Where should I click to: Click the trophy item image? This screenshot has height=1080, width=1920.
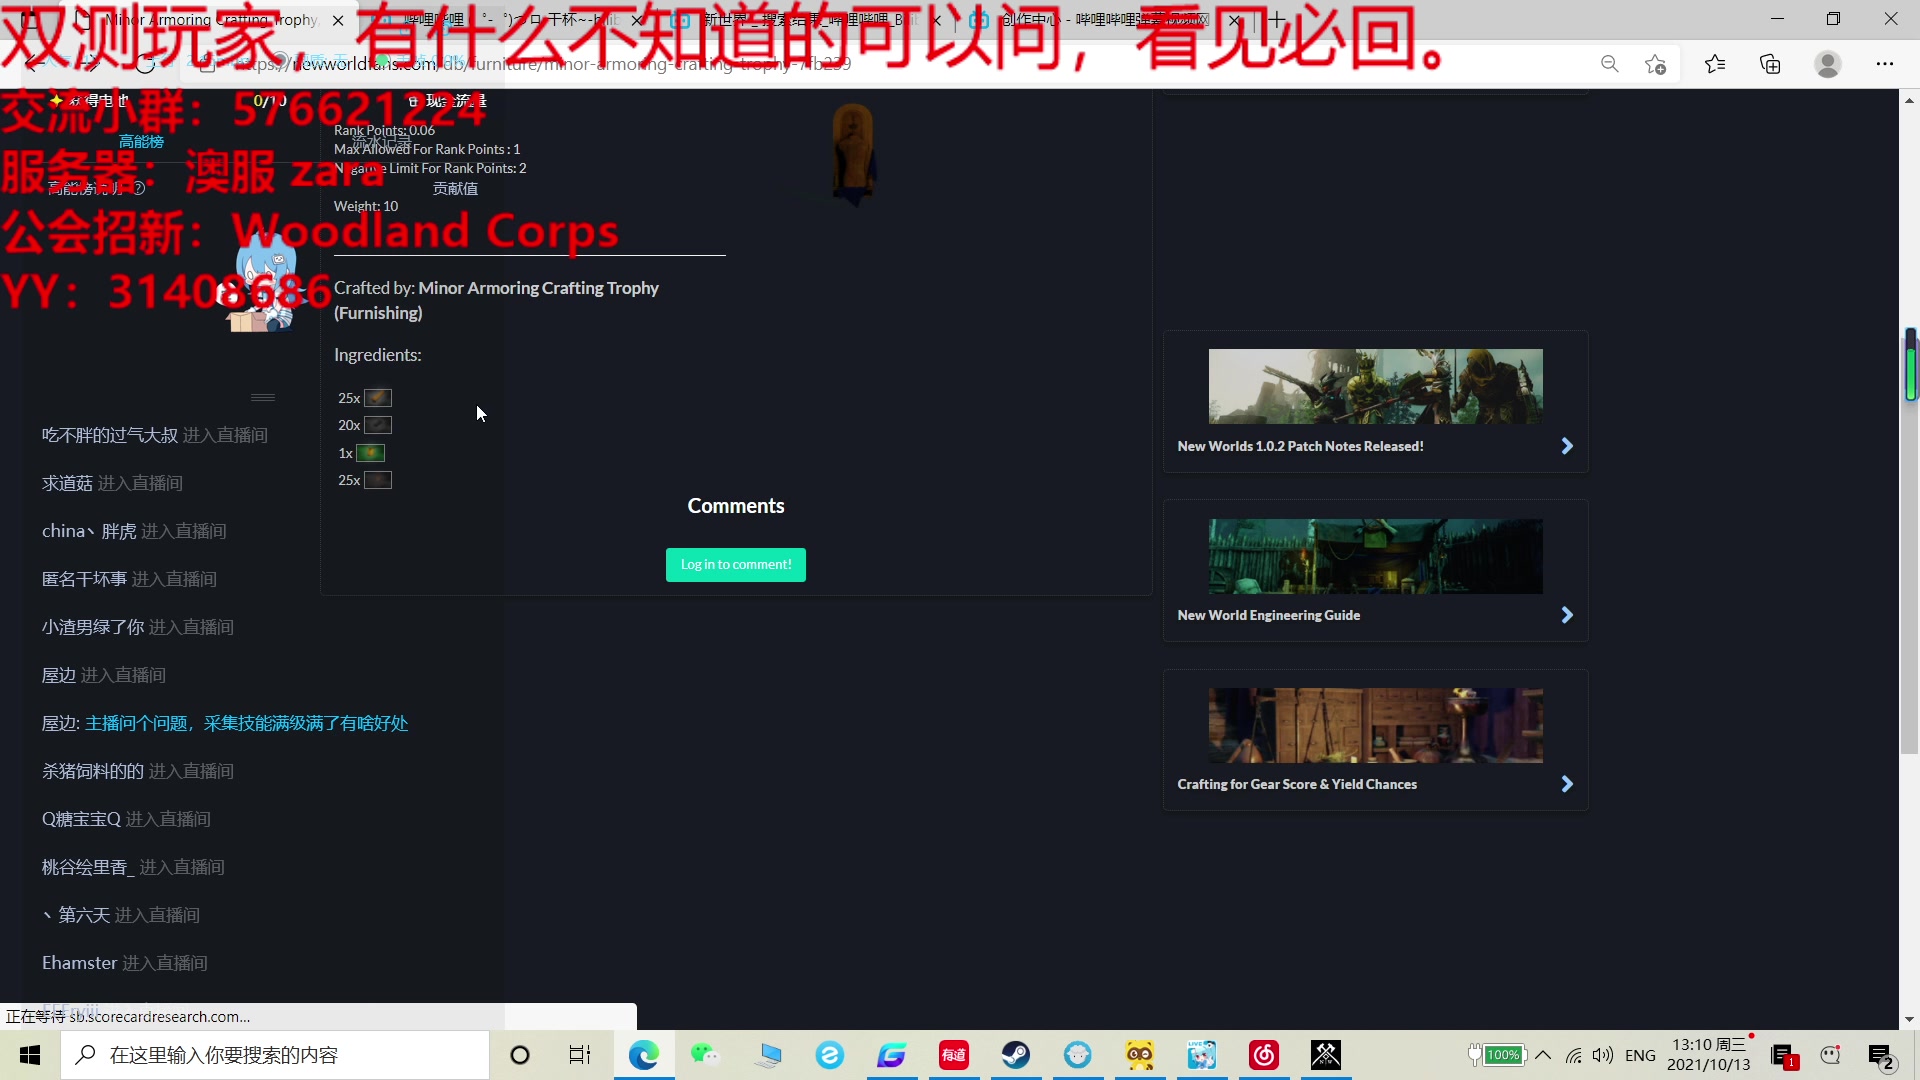pos(853,155)
